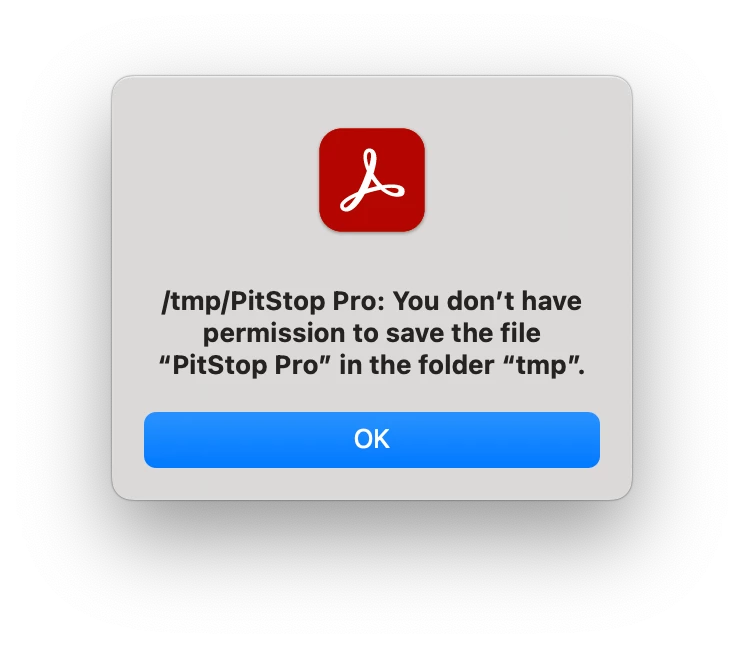Screen dimensions: 744x648
Task: Click the quoted "tmp" folder name
Action: point(540,365)
